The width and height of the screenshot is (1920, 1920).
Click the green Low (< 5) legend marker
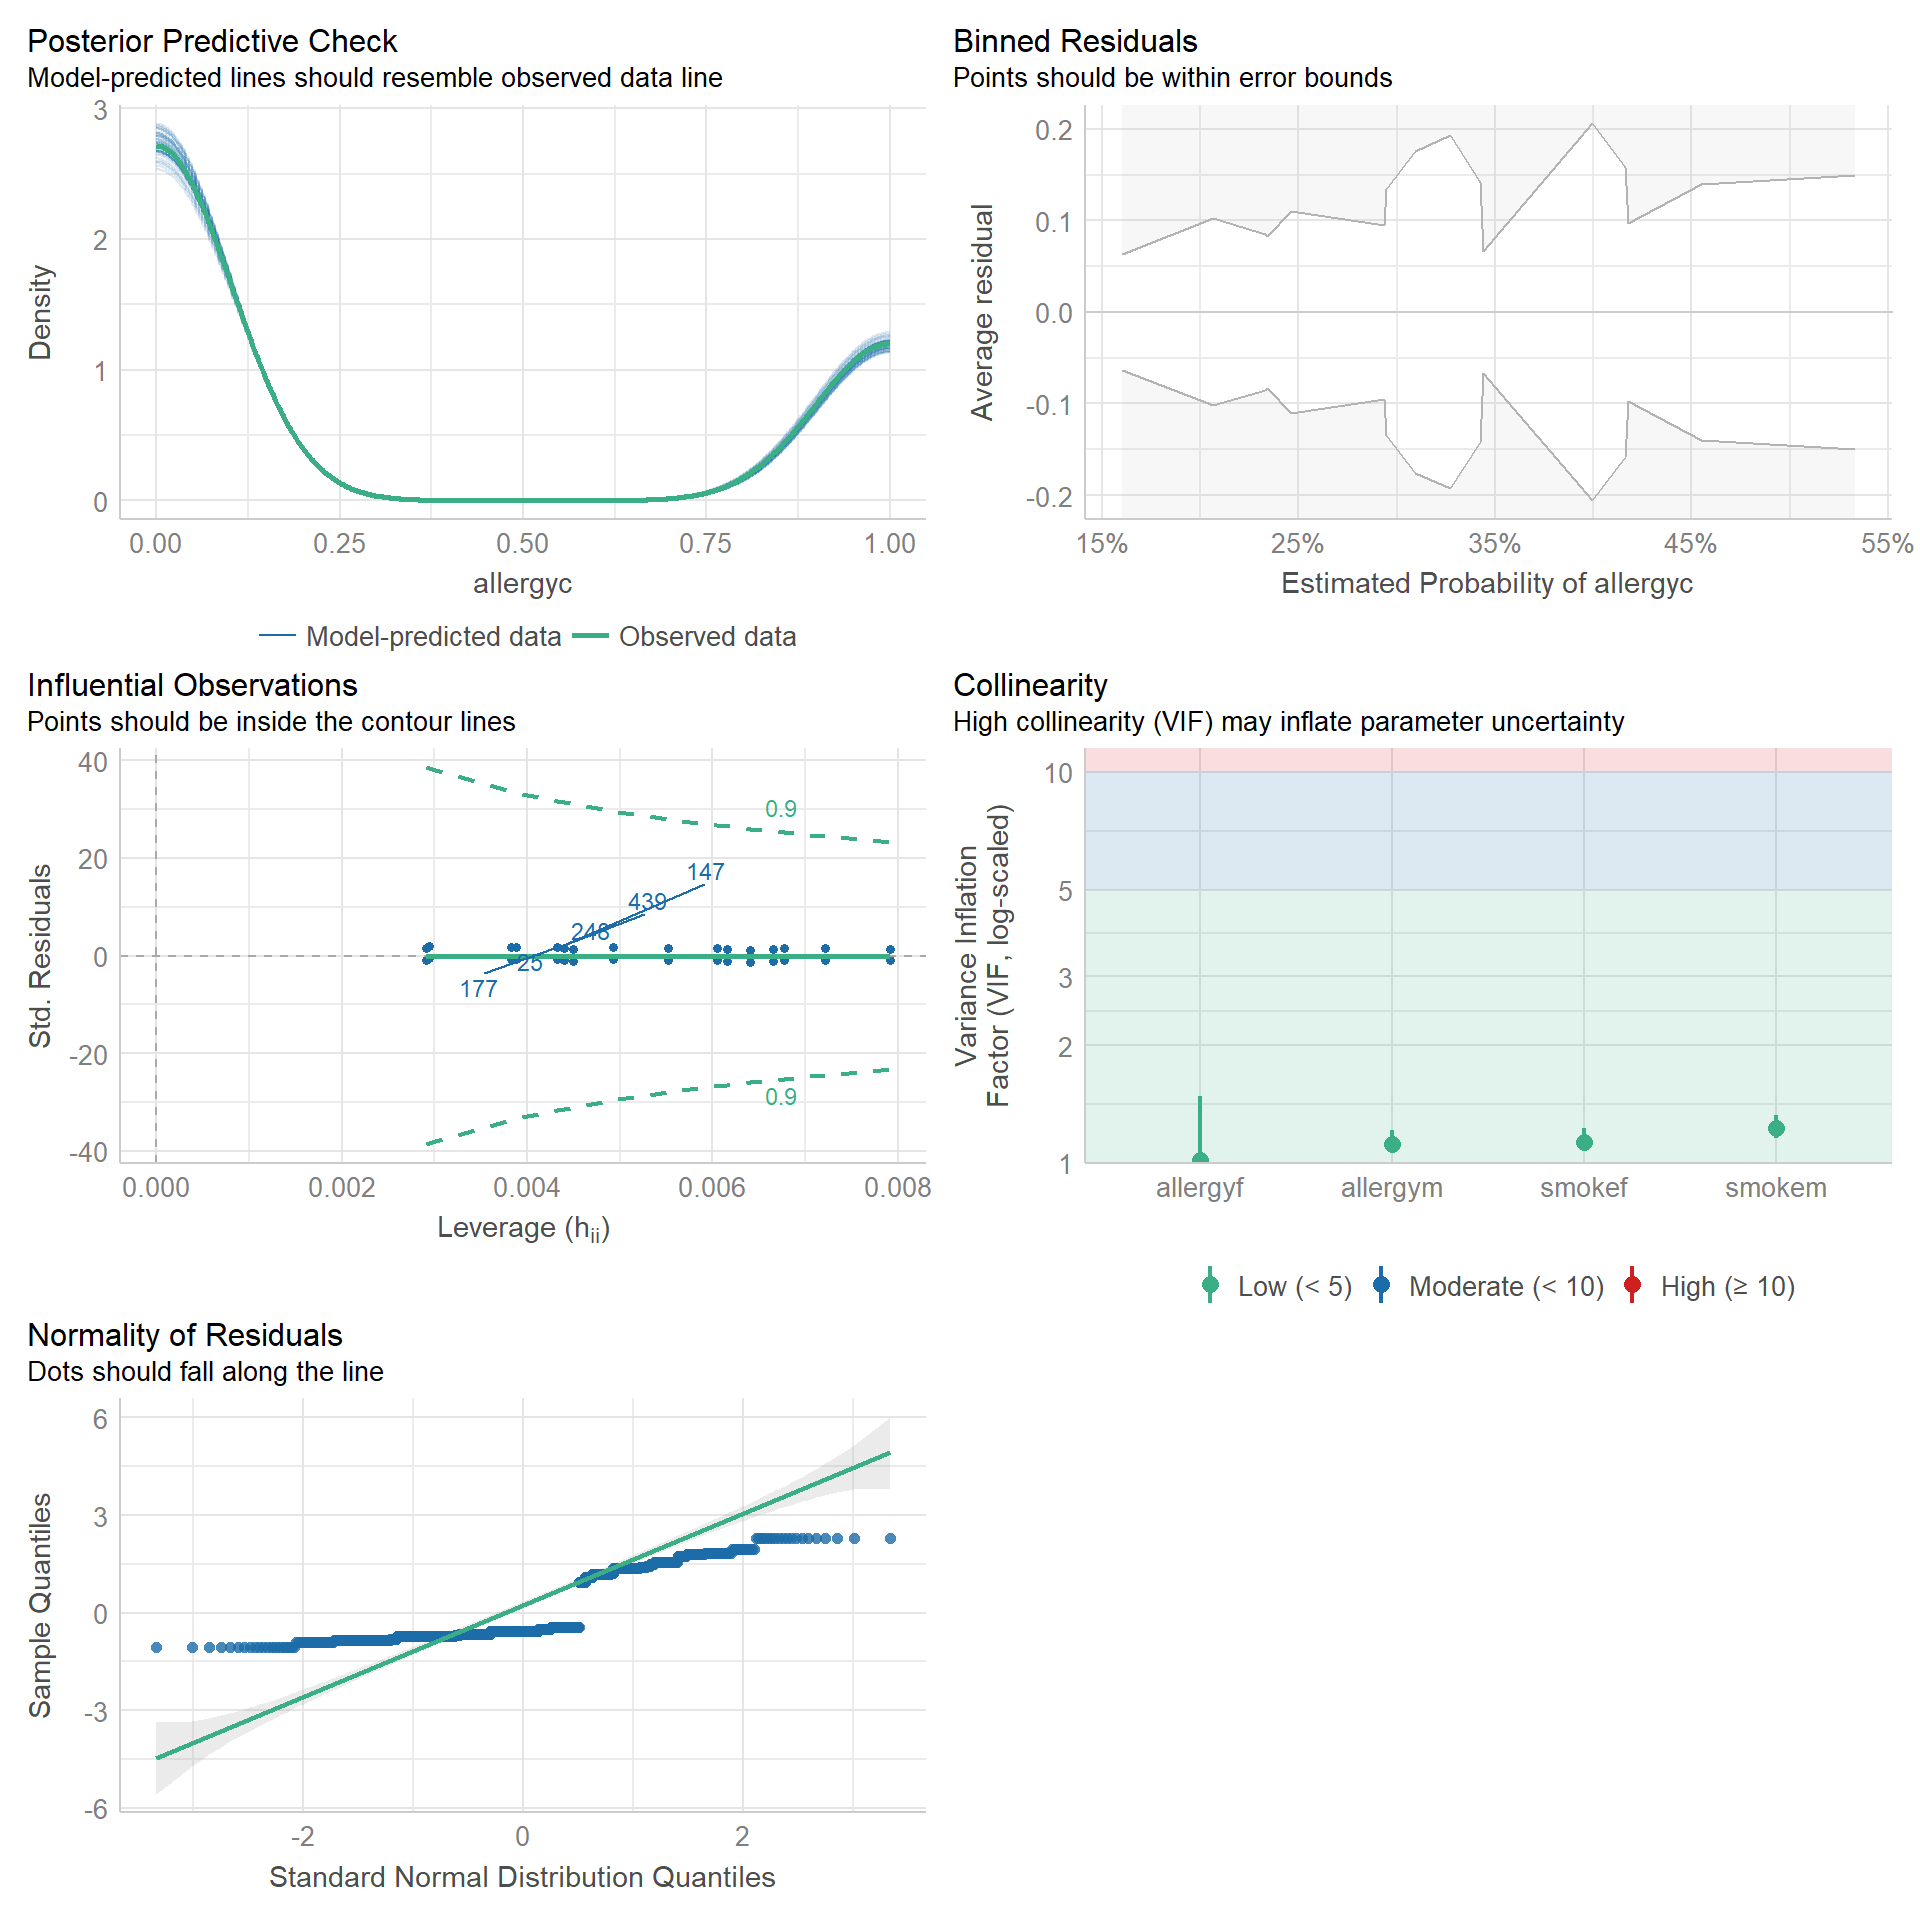point(1210,1285)
